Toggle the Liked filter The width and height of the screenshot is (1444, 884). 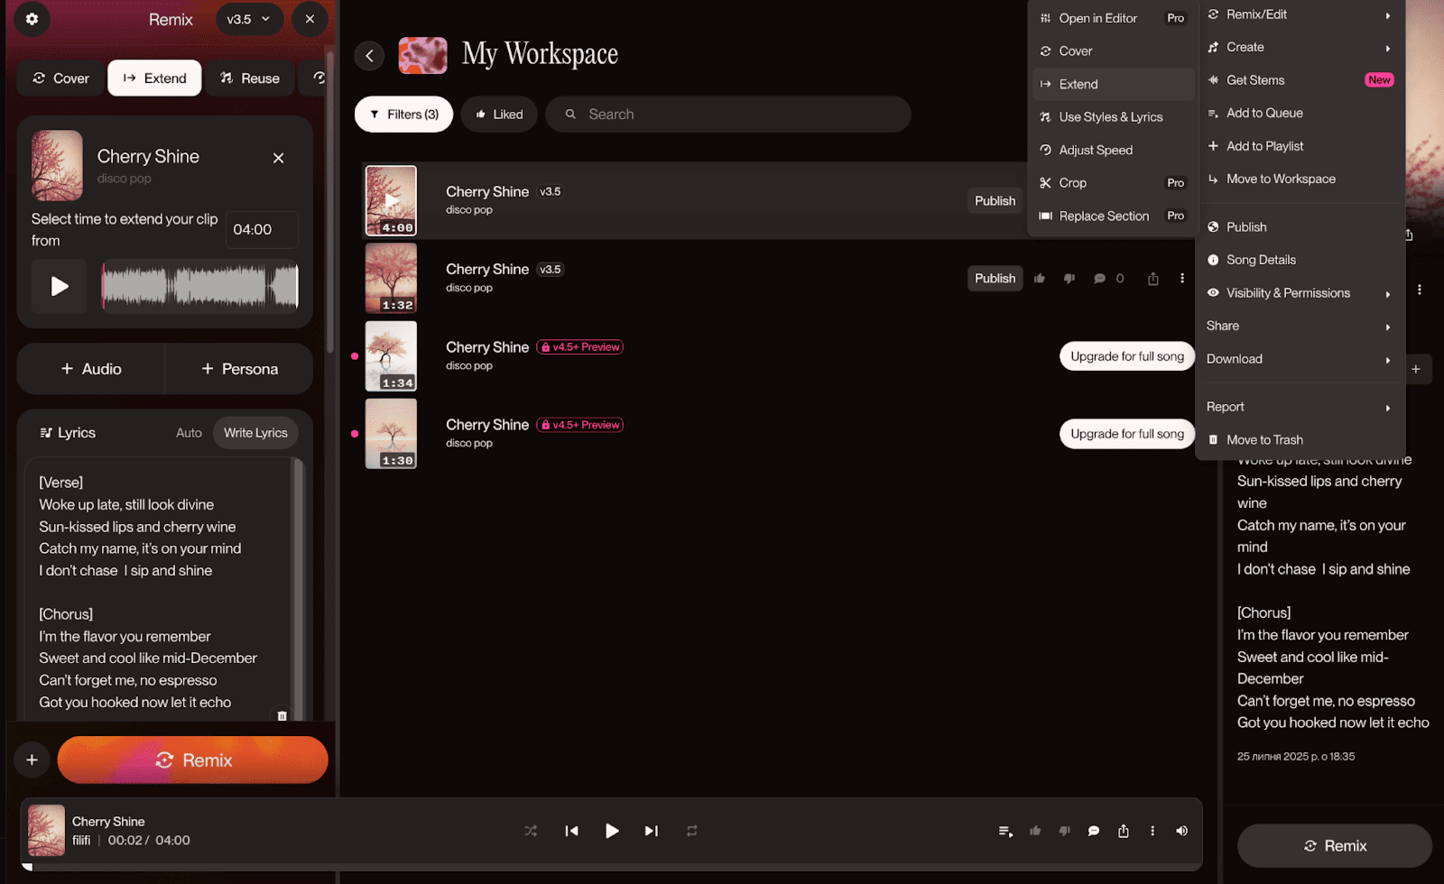[x=499, y=115]
